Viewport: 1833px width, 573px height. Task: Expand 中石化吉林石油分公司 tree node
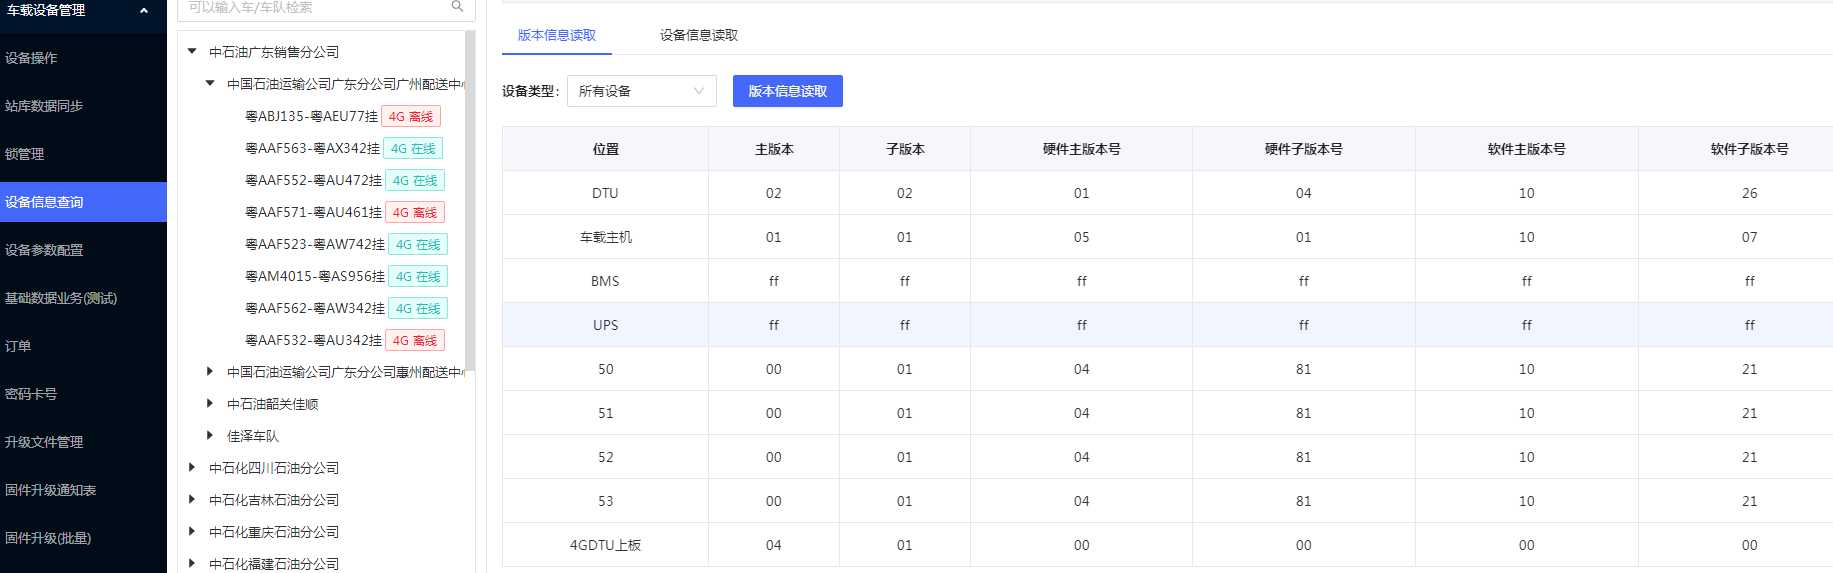(192, 500)
